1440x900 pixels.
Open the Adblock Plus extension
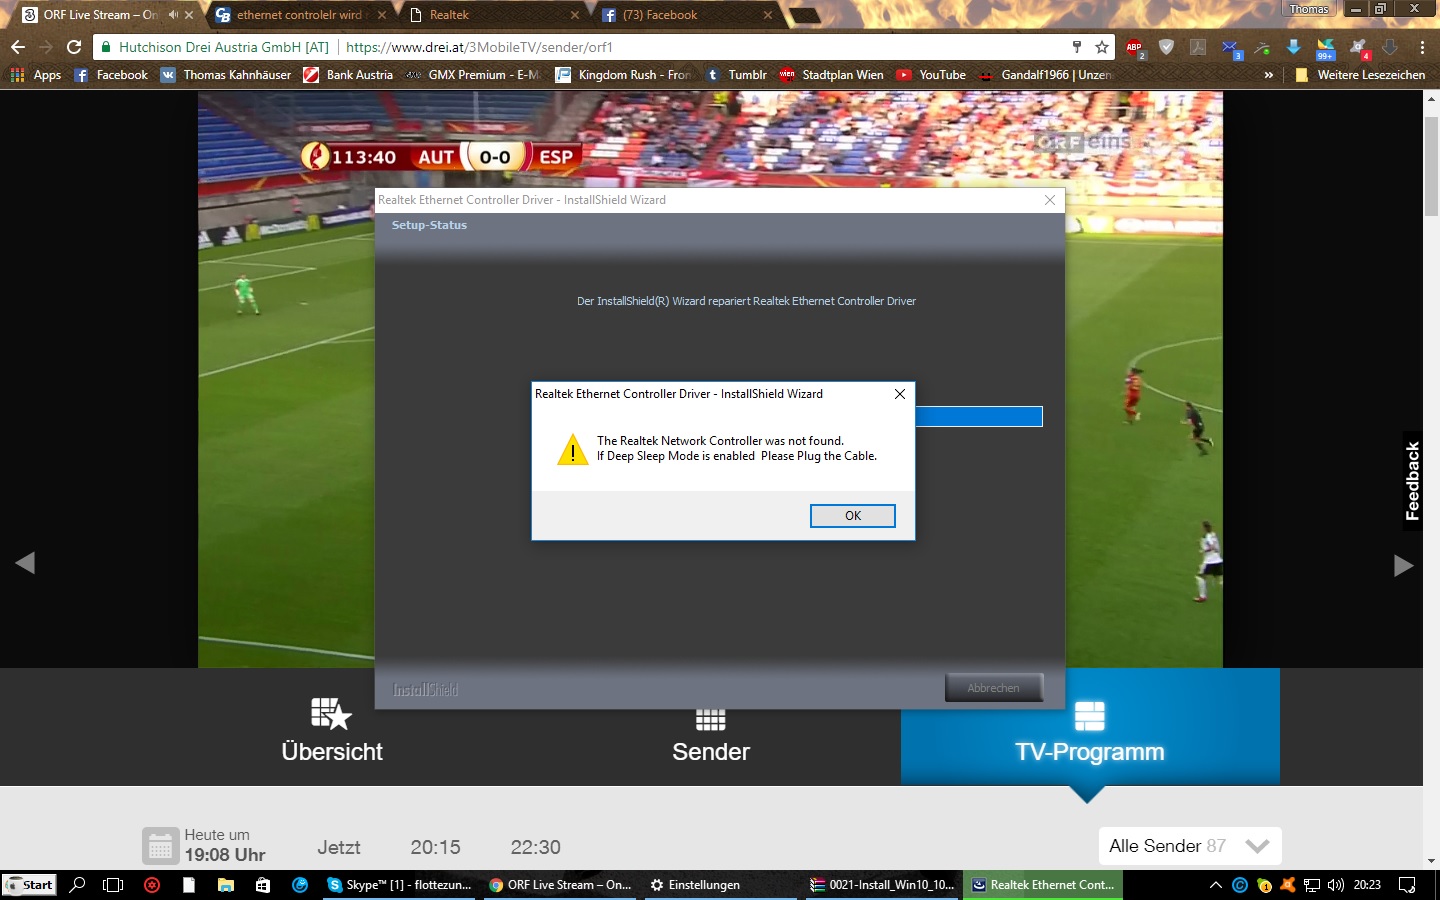click(x=1134, y=47)
